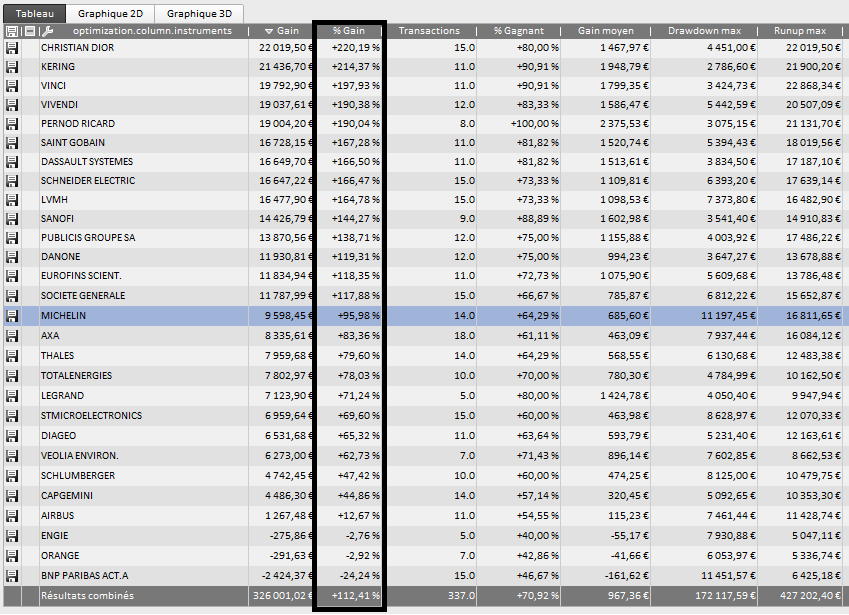Open wrench settings icon in header
The image size is (849, 615).
48,31
